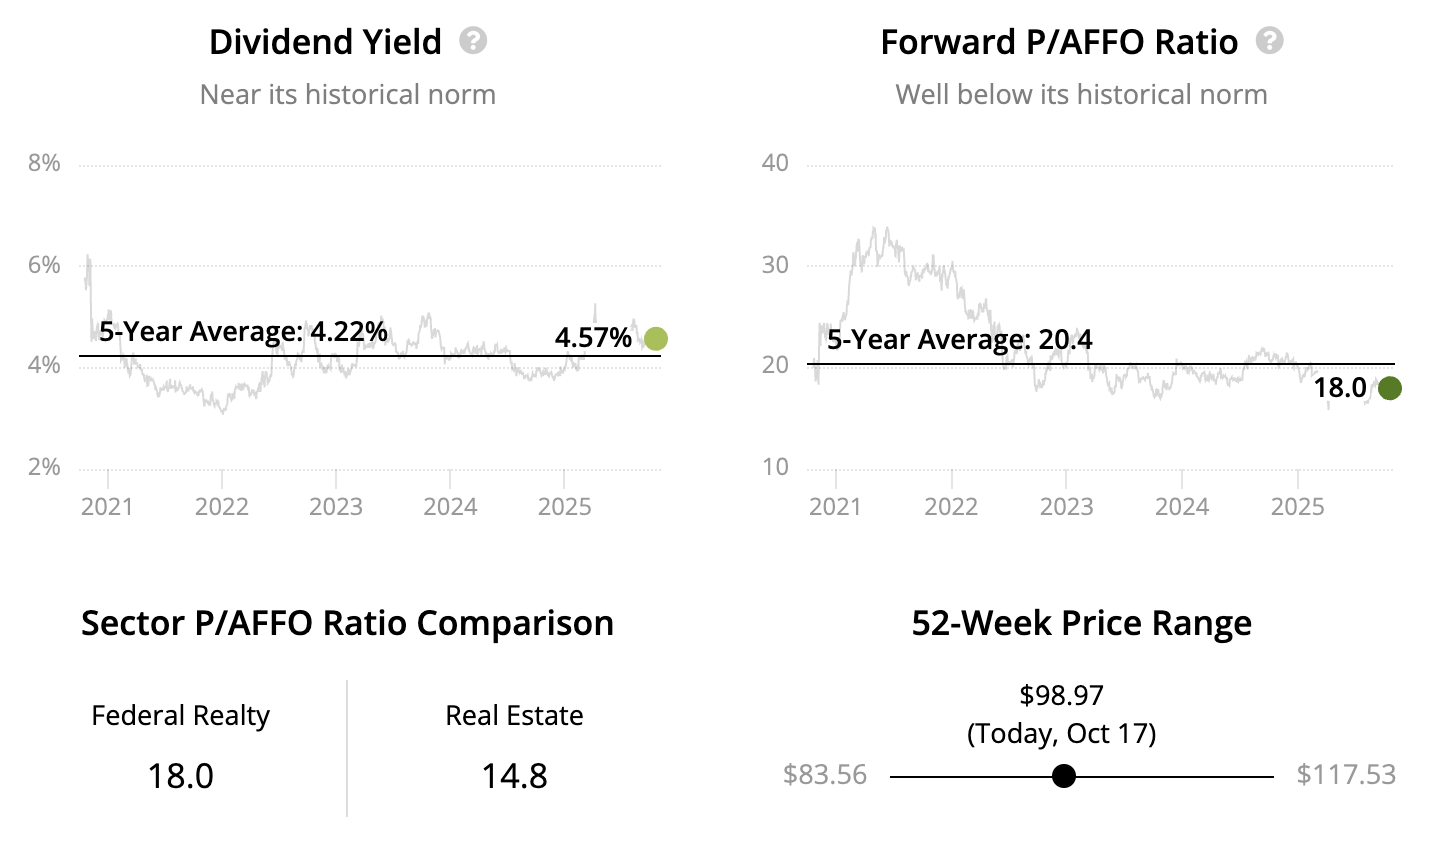Click the 5-Year Average: 4.22% label
Screen dimensions: 1438x848
(243, 331)
